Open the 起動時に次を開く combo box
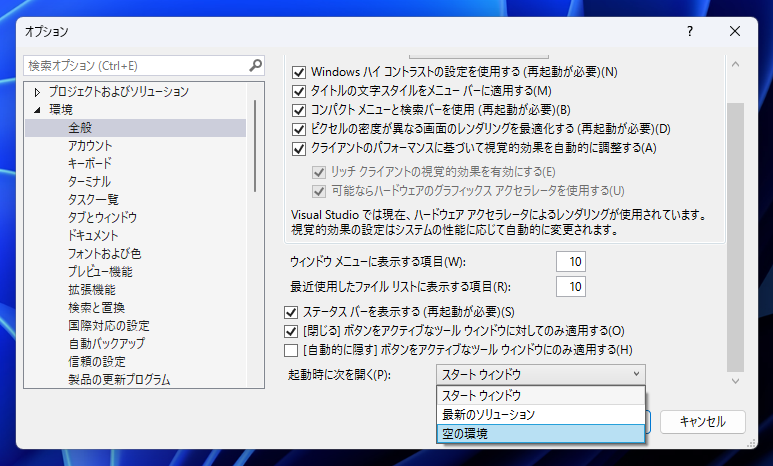Screen dimensions: 773x466 541,374
